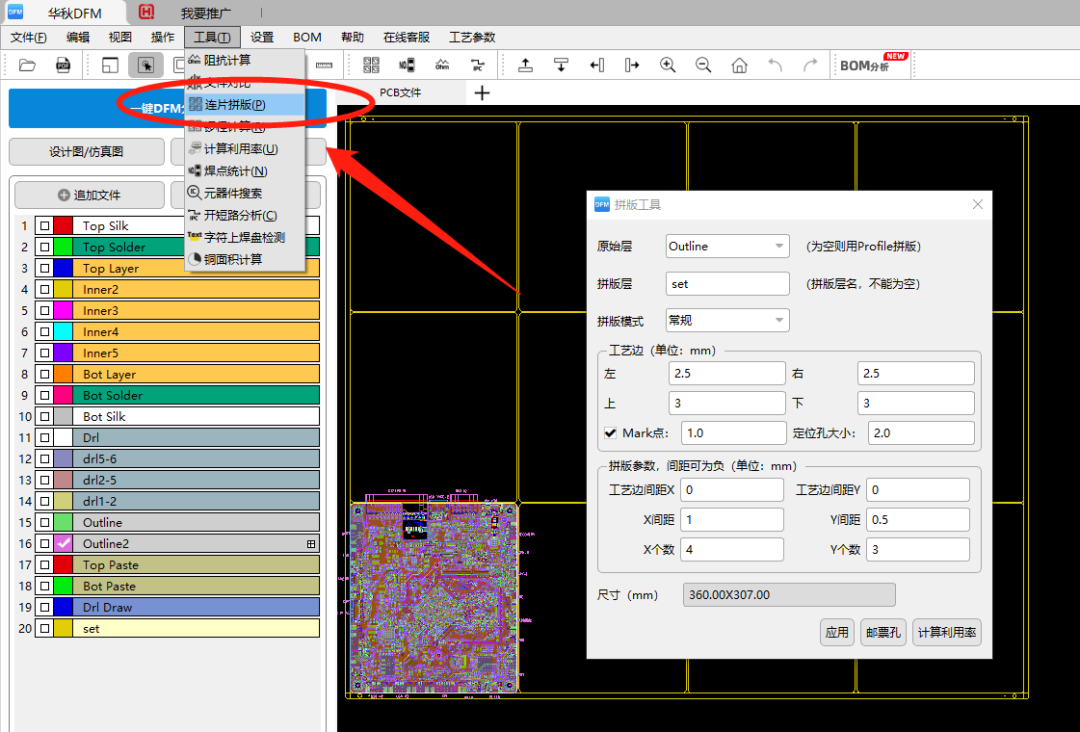
Task: Enable the Bot Layer checkbox
Action: coord(44,374)
